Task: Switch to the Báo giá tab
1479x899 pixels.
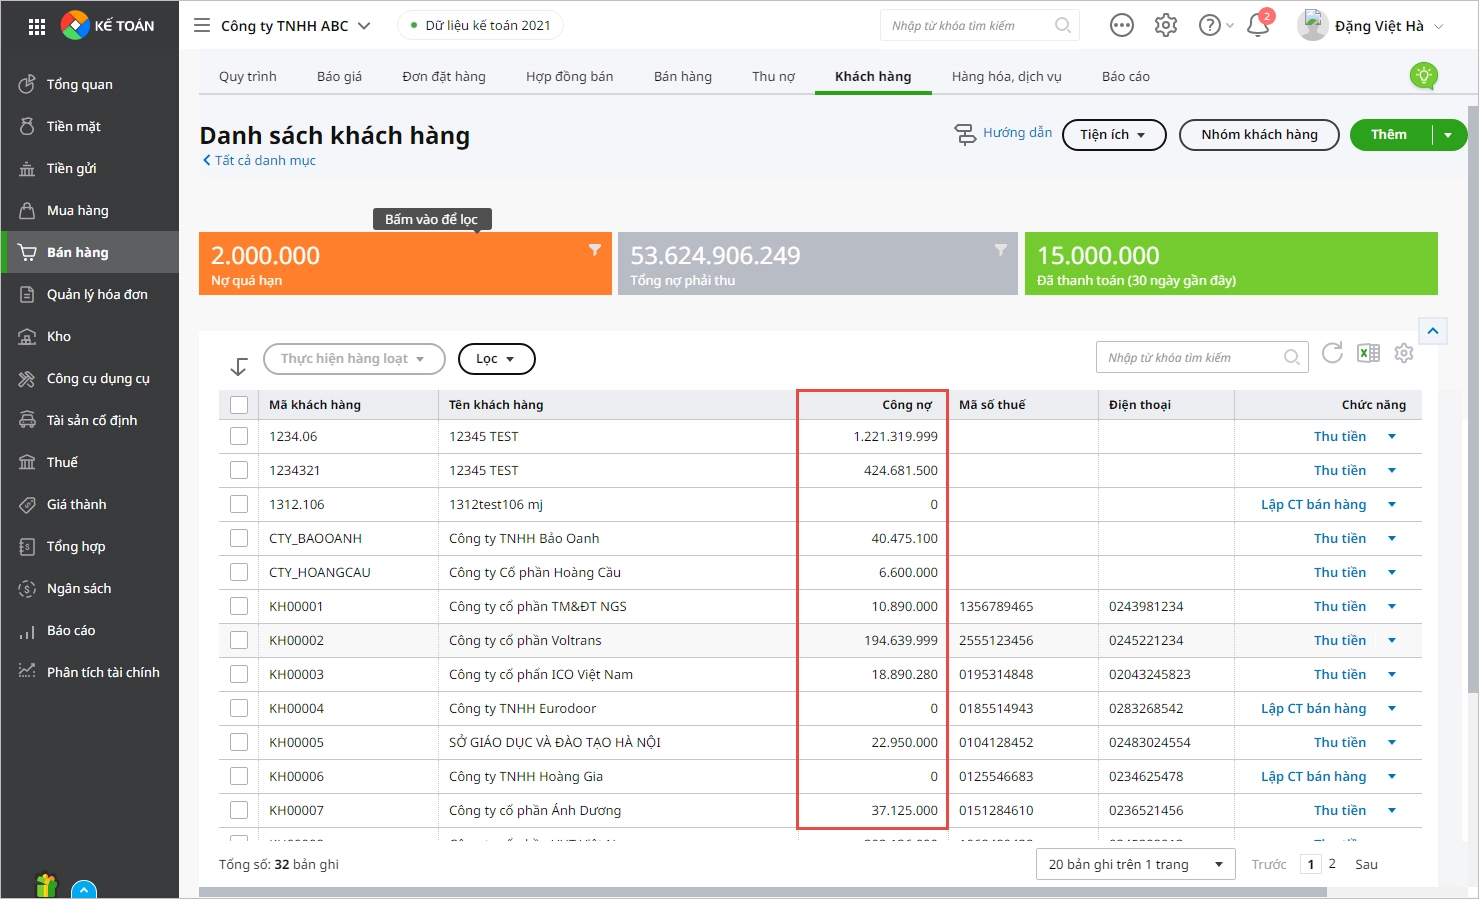Action: [x=339, y=76]
